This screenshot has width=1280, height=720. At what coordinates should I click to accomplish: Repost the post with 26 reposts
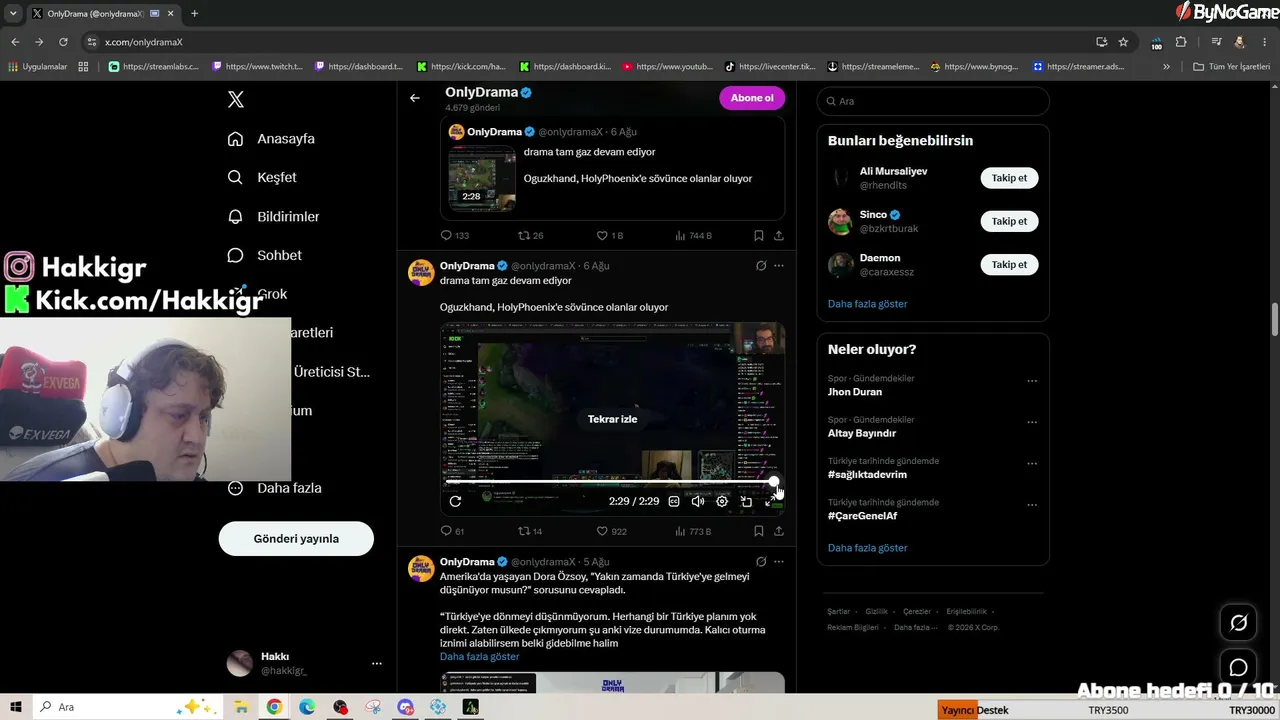(530, 236)
